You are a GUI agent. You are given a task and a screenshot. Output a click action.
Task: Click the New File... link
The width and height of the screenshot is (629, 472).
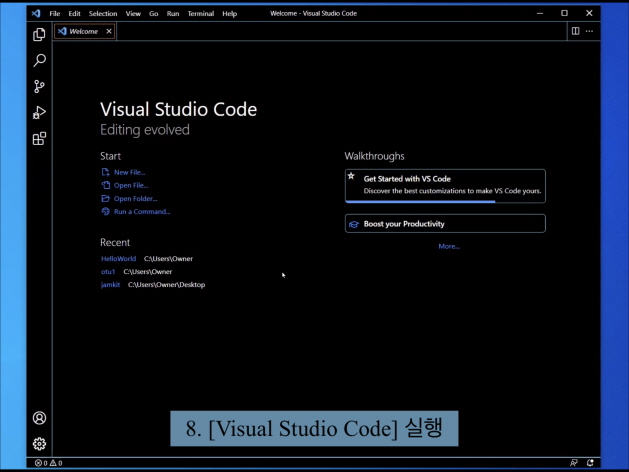click(129, 172)
